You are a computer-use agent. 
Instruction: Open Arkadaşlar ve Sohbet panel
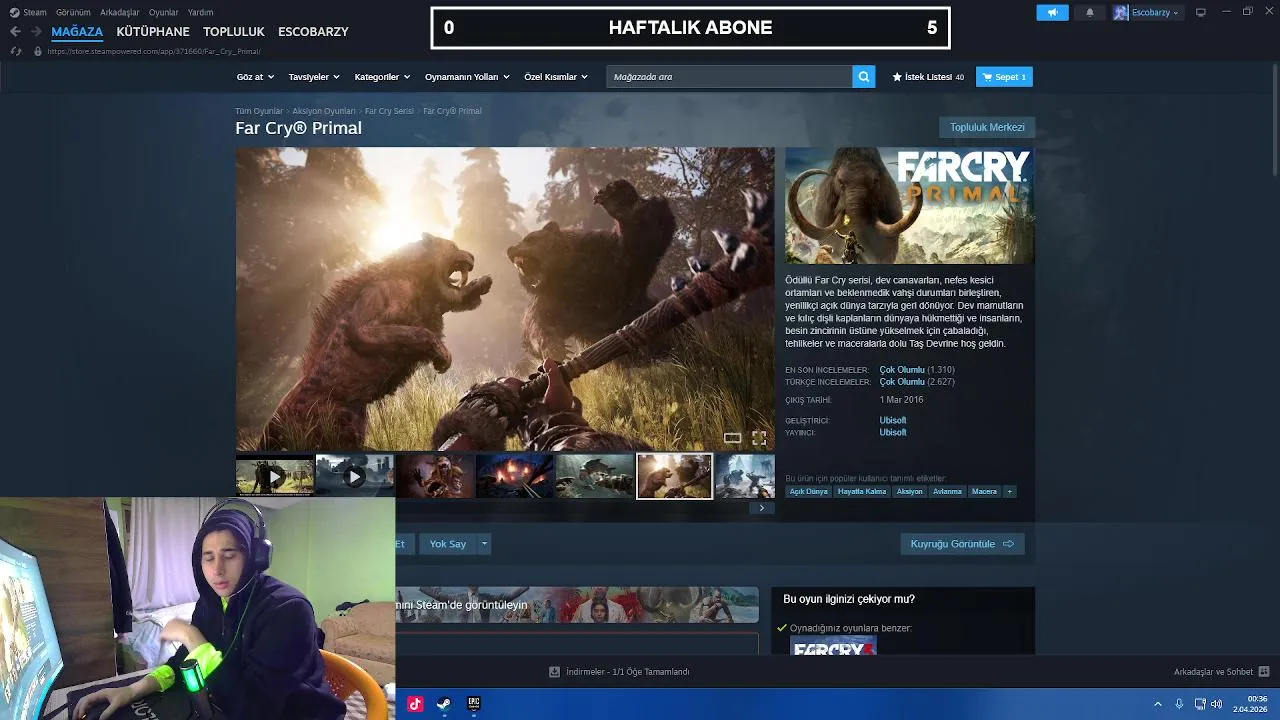coord(1221,672)
